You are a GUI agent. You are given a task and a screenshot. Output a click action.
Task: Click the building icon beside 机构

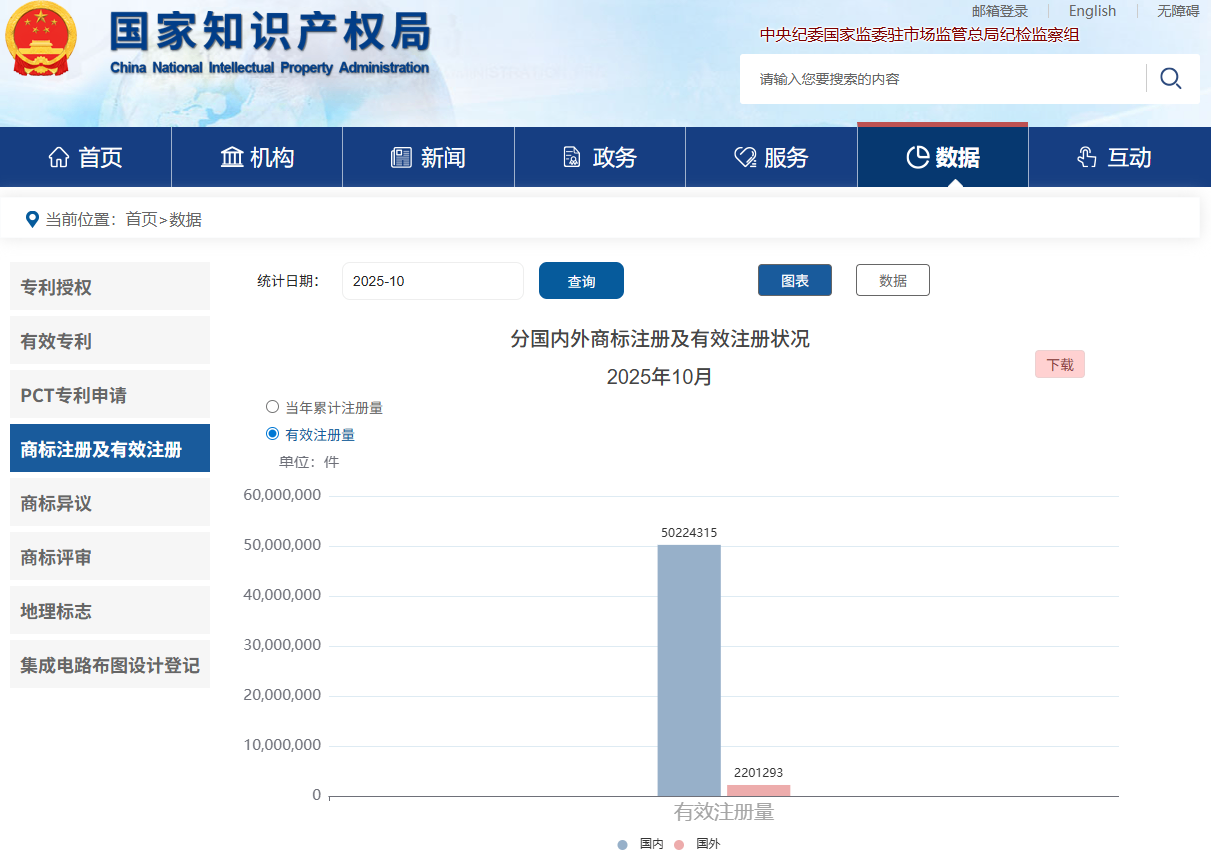click(232, 157)
